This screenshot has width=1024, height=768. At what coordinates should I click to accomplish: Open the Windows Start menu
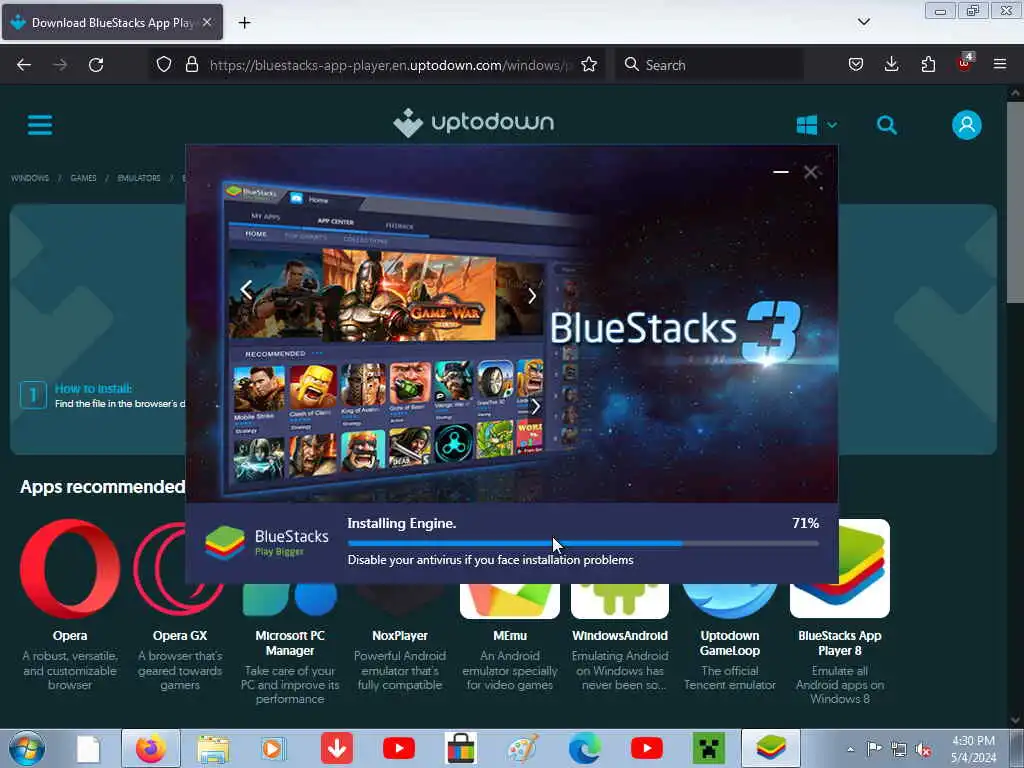click(27, 748)
